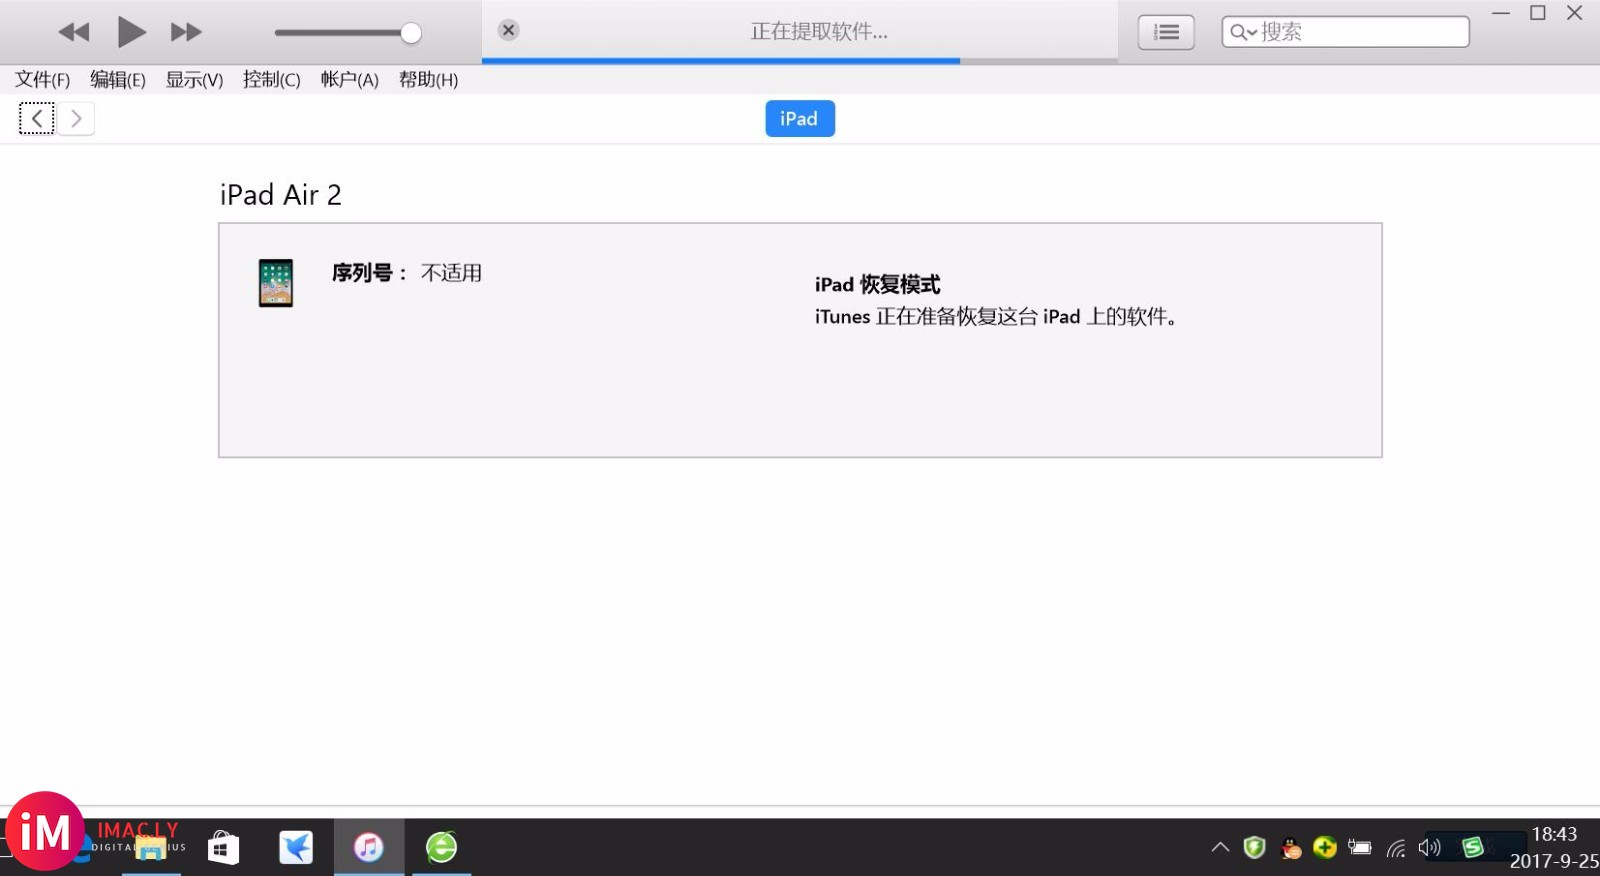Open File Explorer from taskbar
The width and height of the screenshot is (1600, 876).
tap(151, 848)
